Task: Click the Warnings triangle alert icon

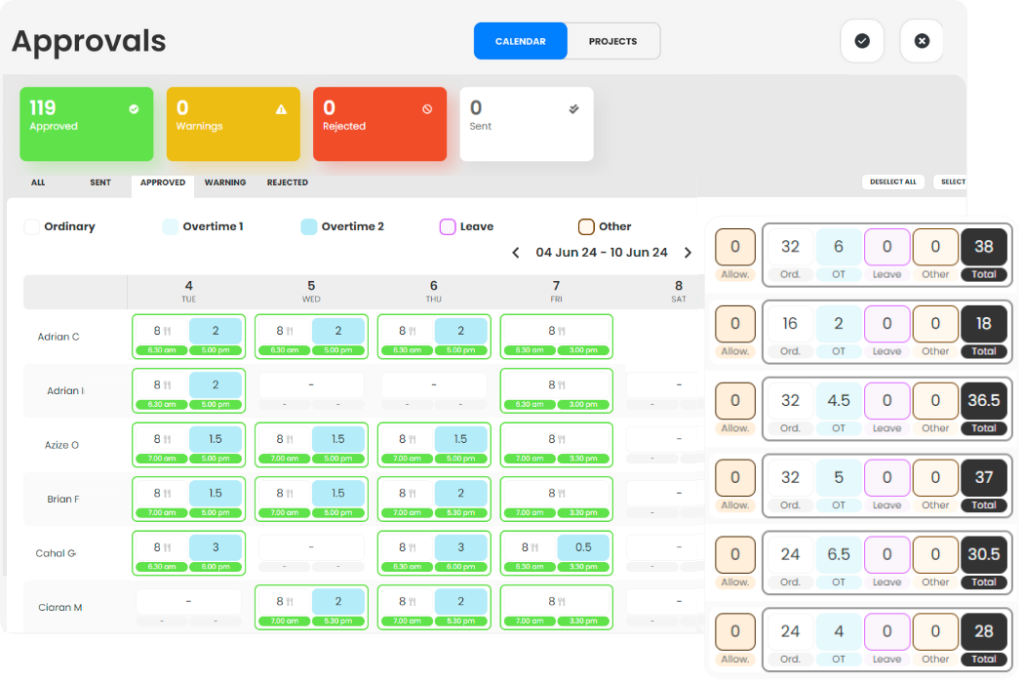Action: pos(281,106)
